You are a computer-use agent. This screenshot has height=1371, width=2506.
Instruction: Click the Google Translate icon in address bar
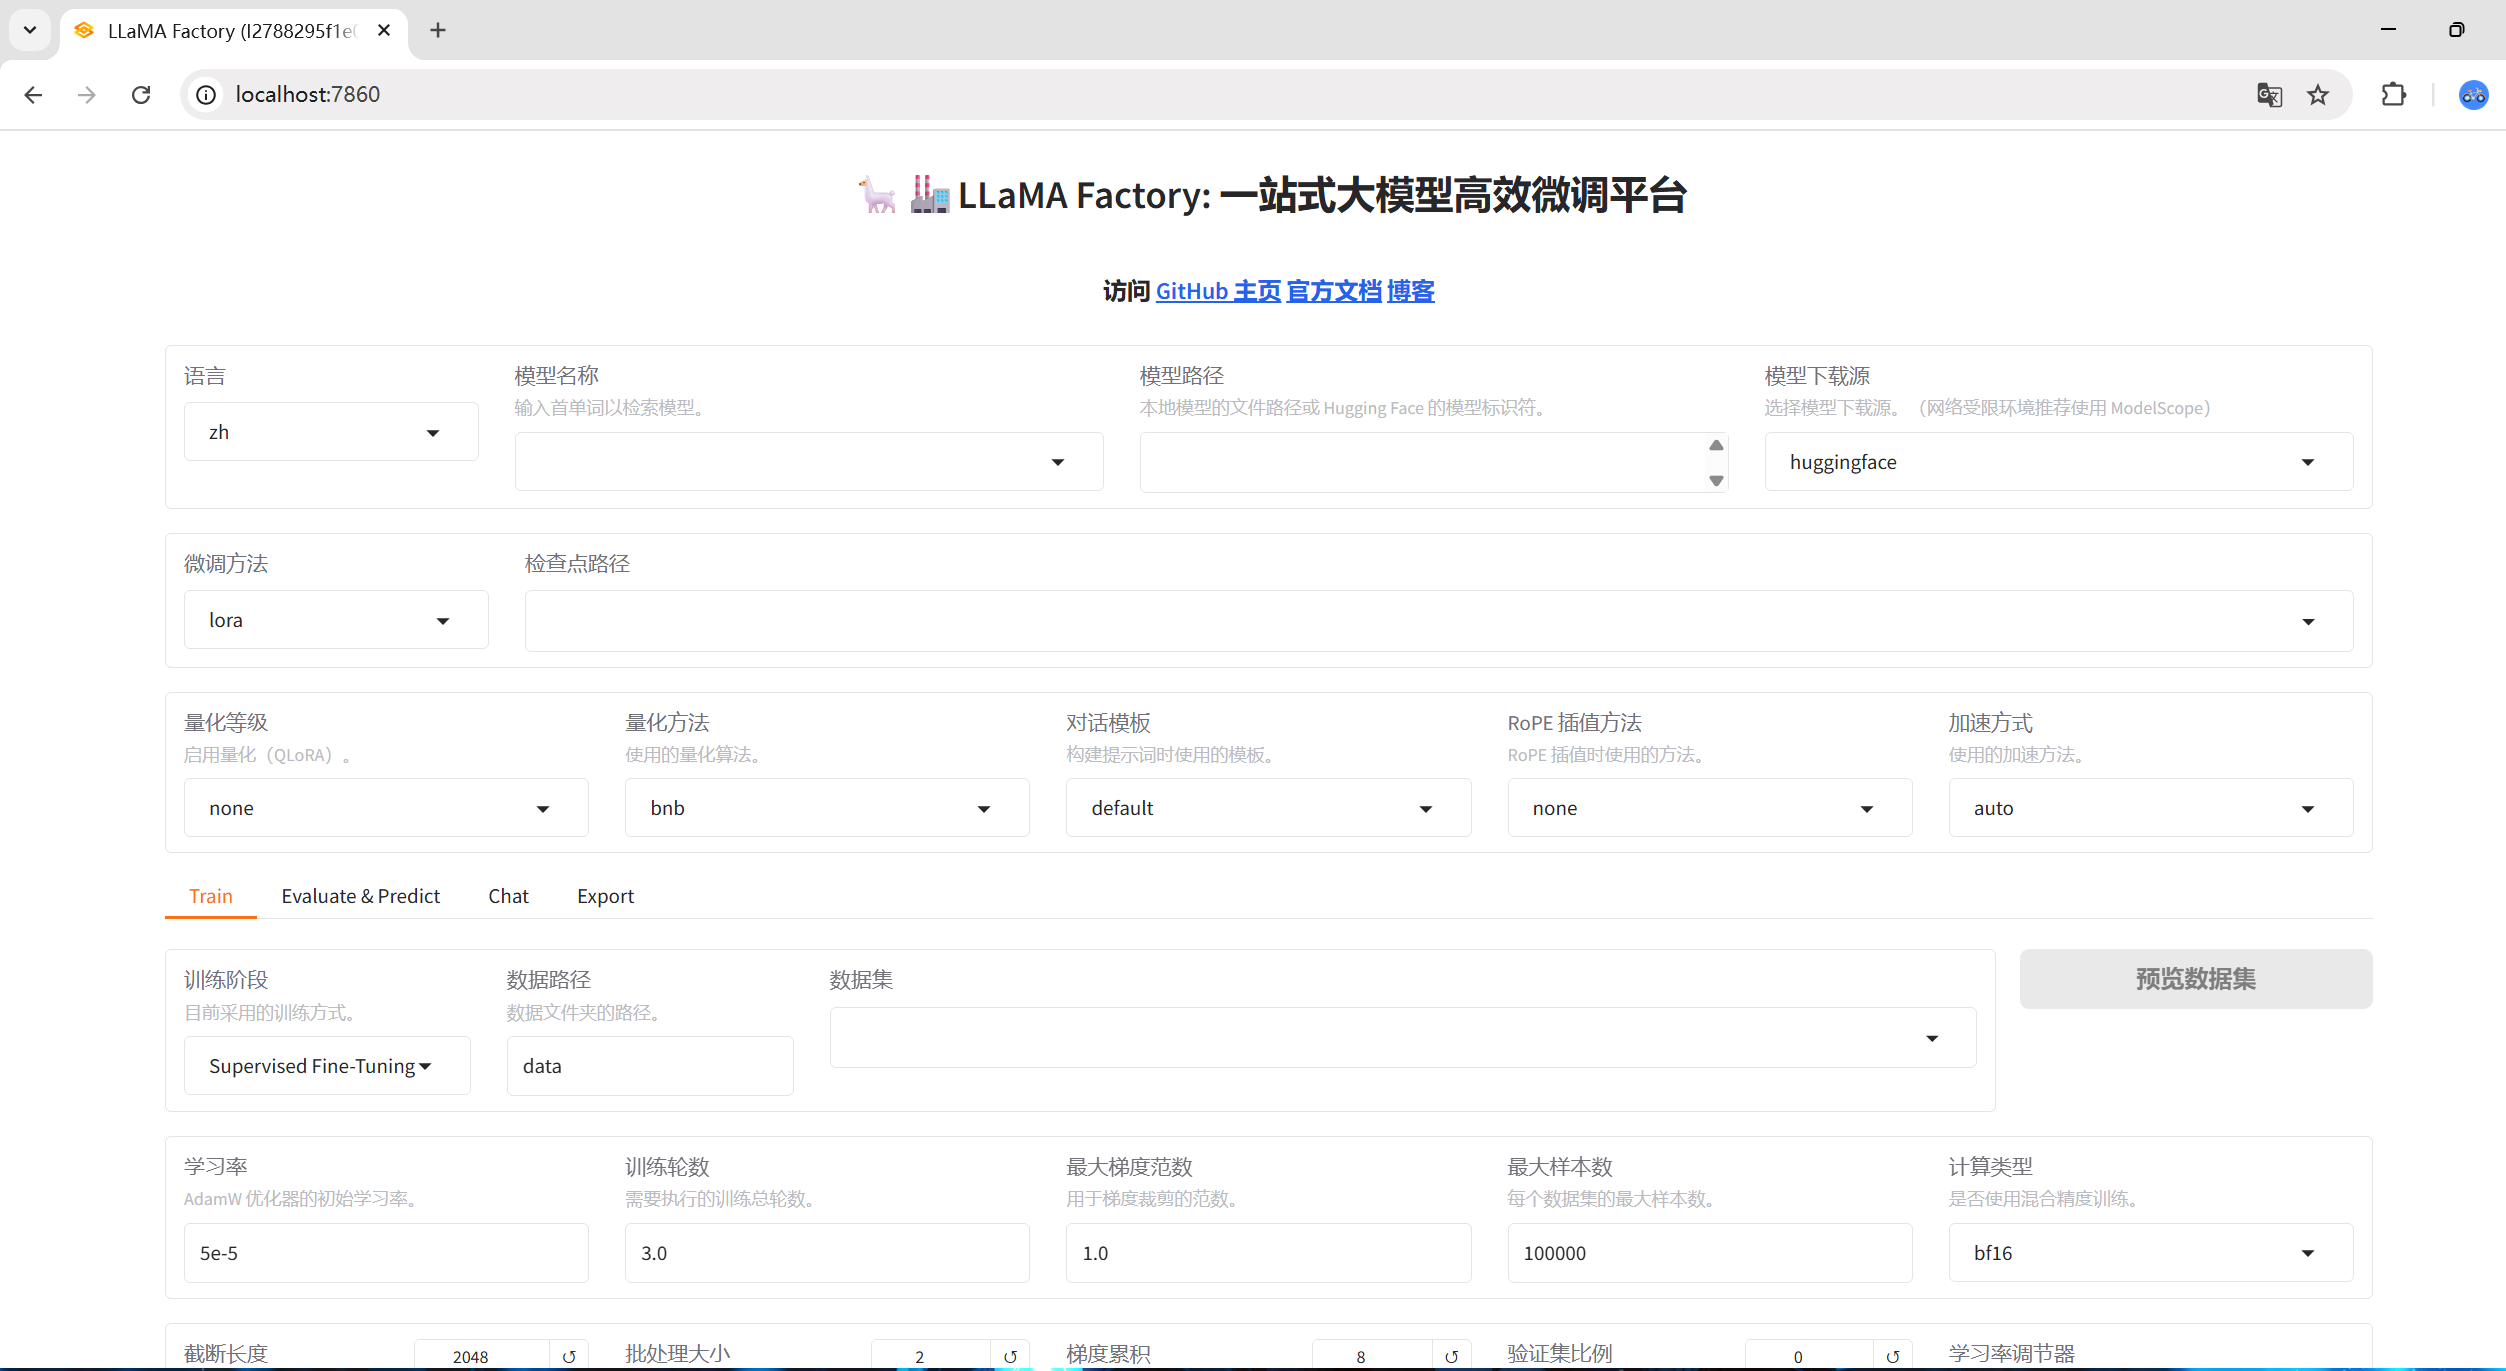pyautogui.click(x=2269, y=95)
